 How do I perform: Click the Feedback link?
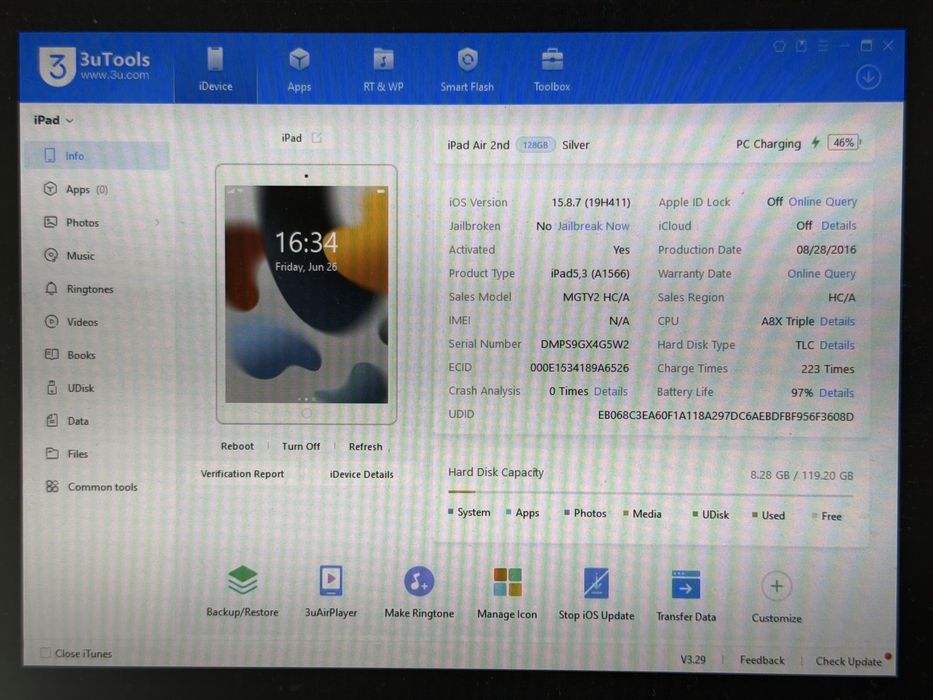coord(762,660)
